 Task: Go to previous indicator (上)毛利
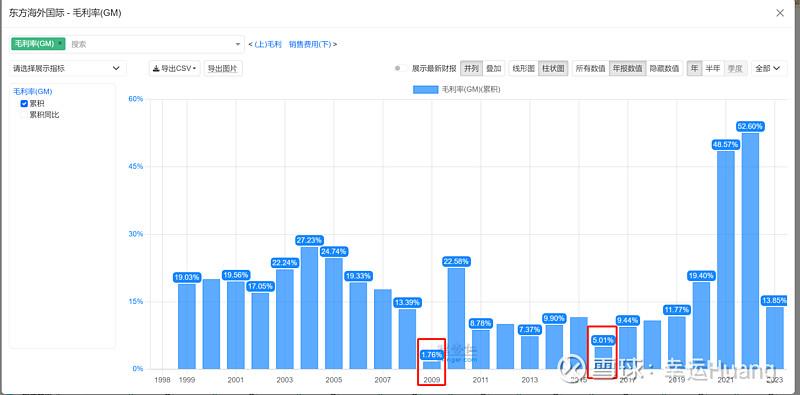click(268, 44)
